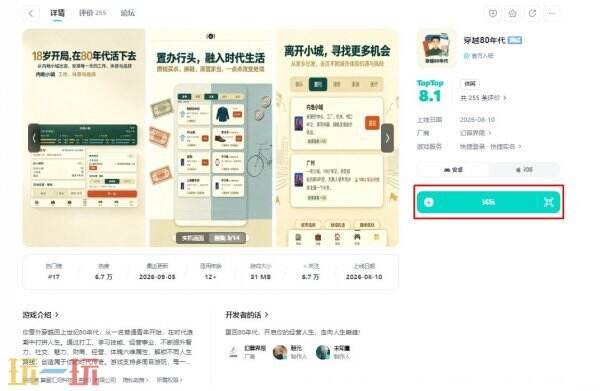Expand the 游戏介绍 section
600x391 pixels.
(x=41, y=315)
